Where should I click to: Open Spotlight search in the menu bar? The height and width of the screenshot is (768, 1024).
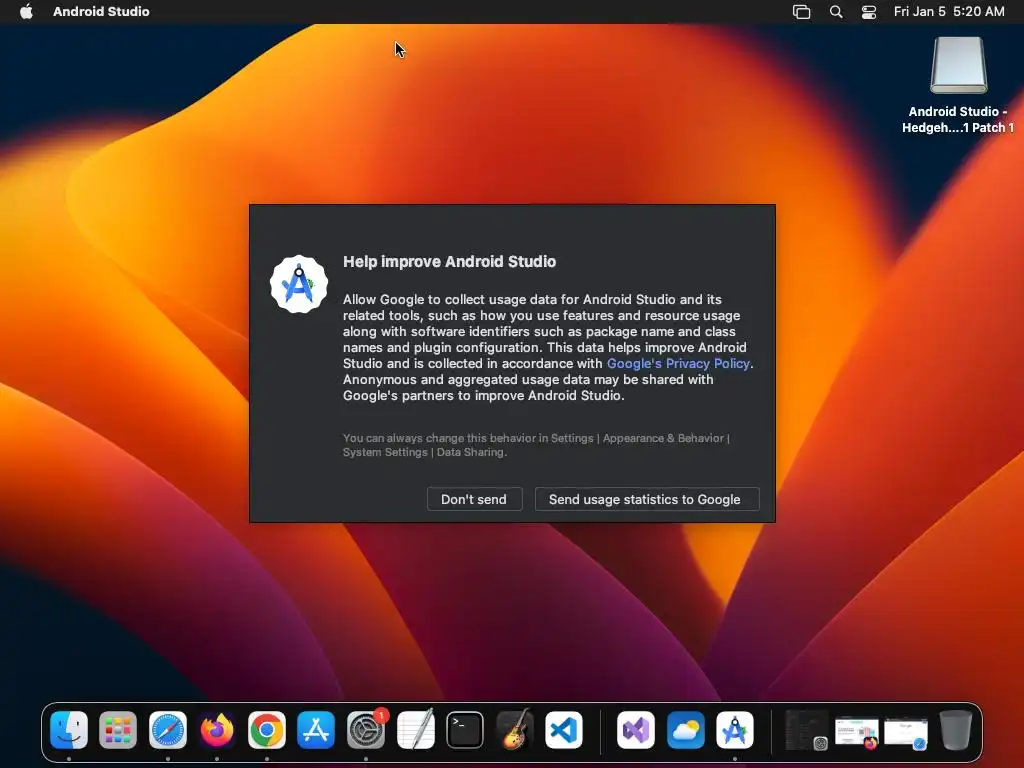point(836,12)
